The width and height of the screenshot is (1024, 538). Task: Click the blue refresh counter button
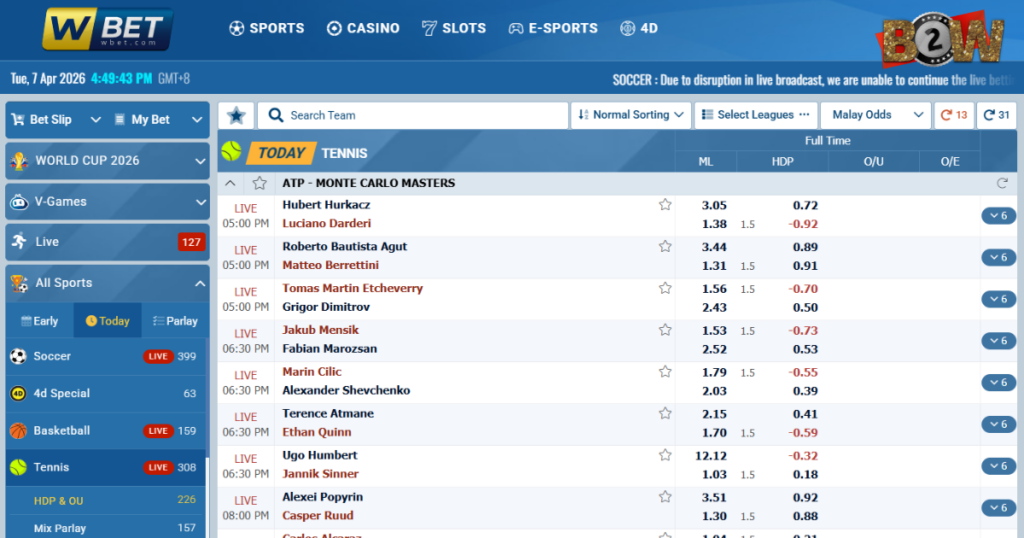997,115
